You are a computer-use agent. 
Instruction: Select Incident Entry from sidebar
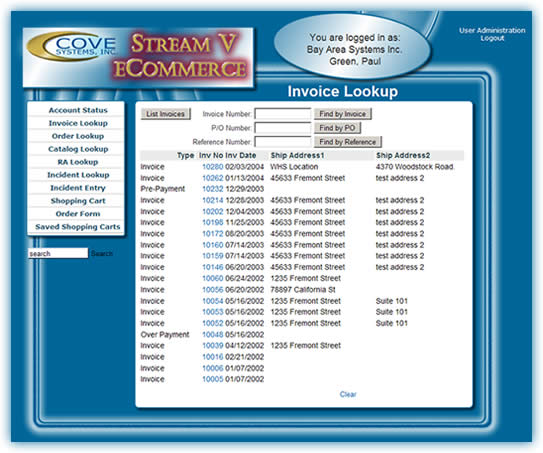click(78, 188)
